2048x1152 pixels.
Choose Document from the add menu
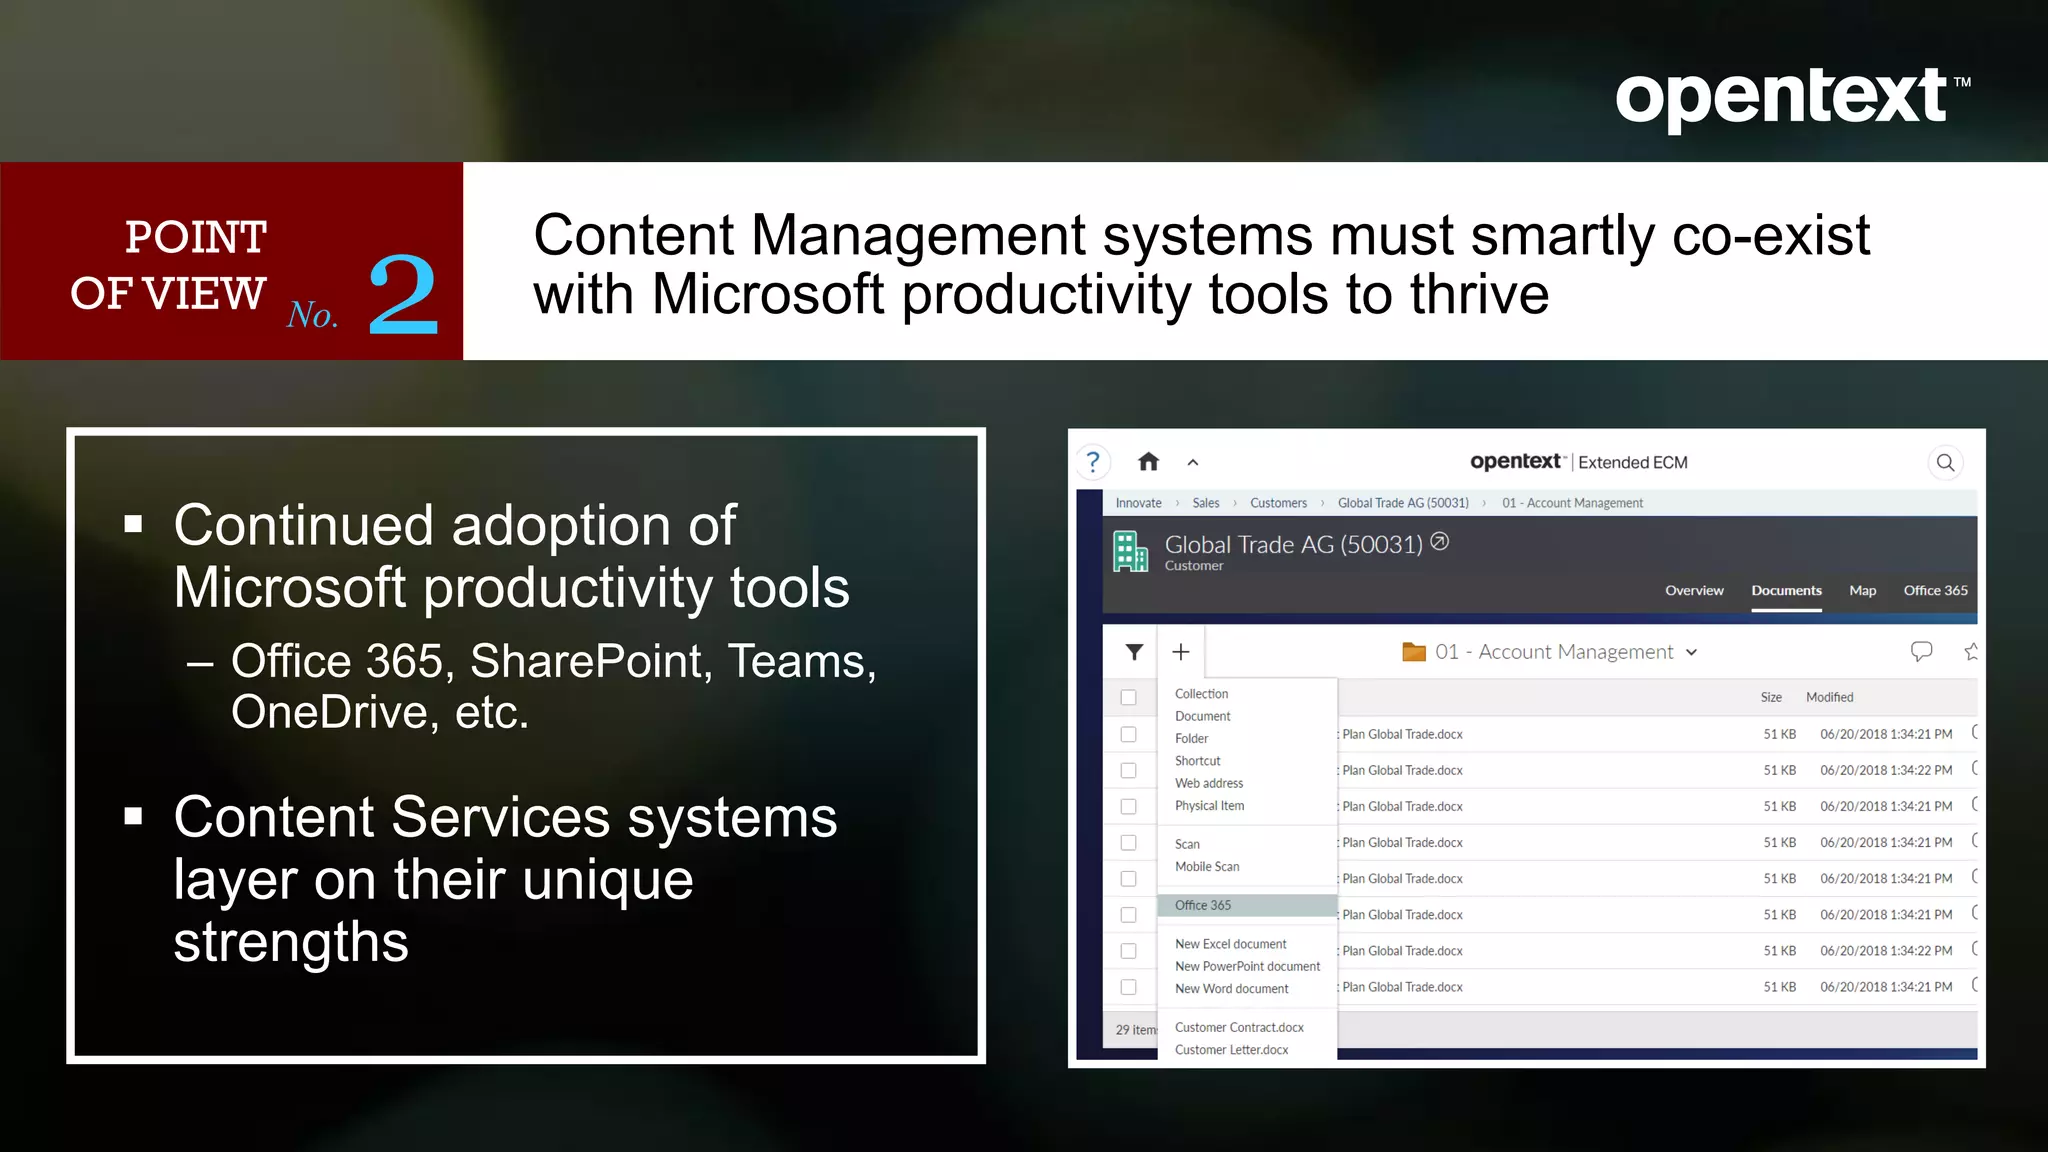pyautogui.click(x=1202, y=716)
